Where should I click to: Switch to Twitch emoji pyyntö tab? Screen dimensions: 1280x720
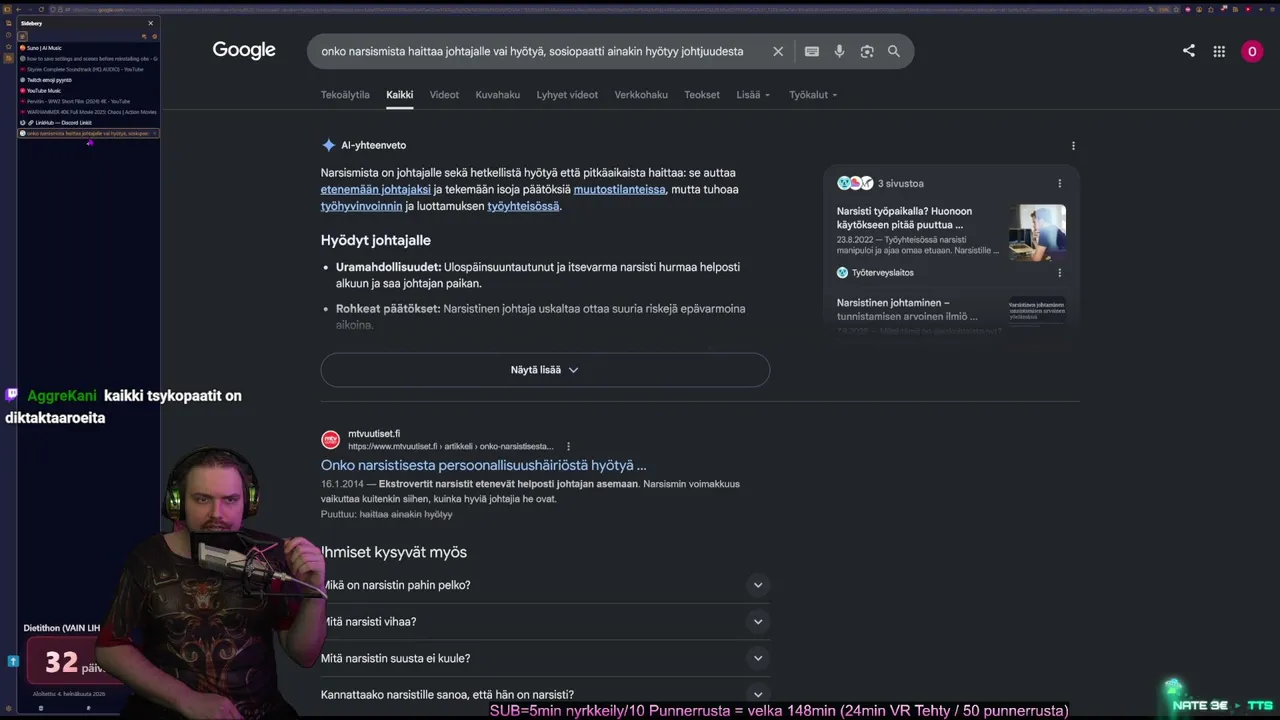pos(88,80)
